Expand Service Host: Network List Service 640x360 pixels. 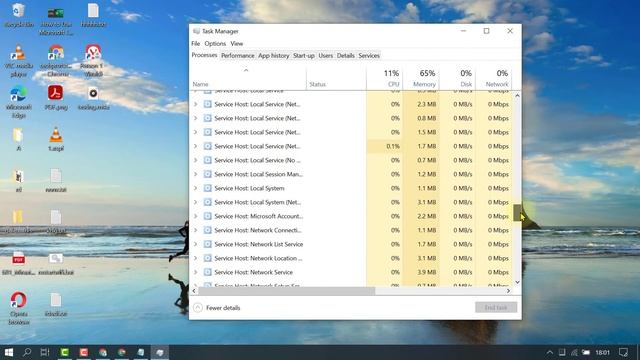tap(196, 244)
